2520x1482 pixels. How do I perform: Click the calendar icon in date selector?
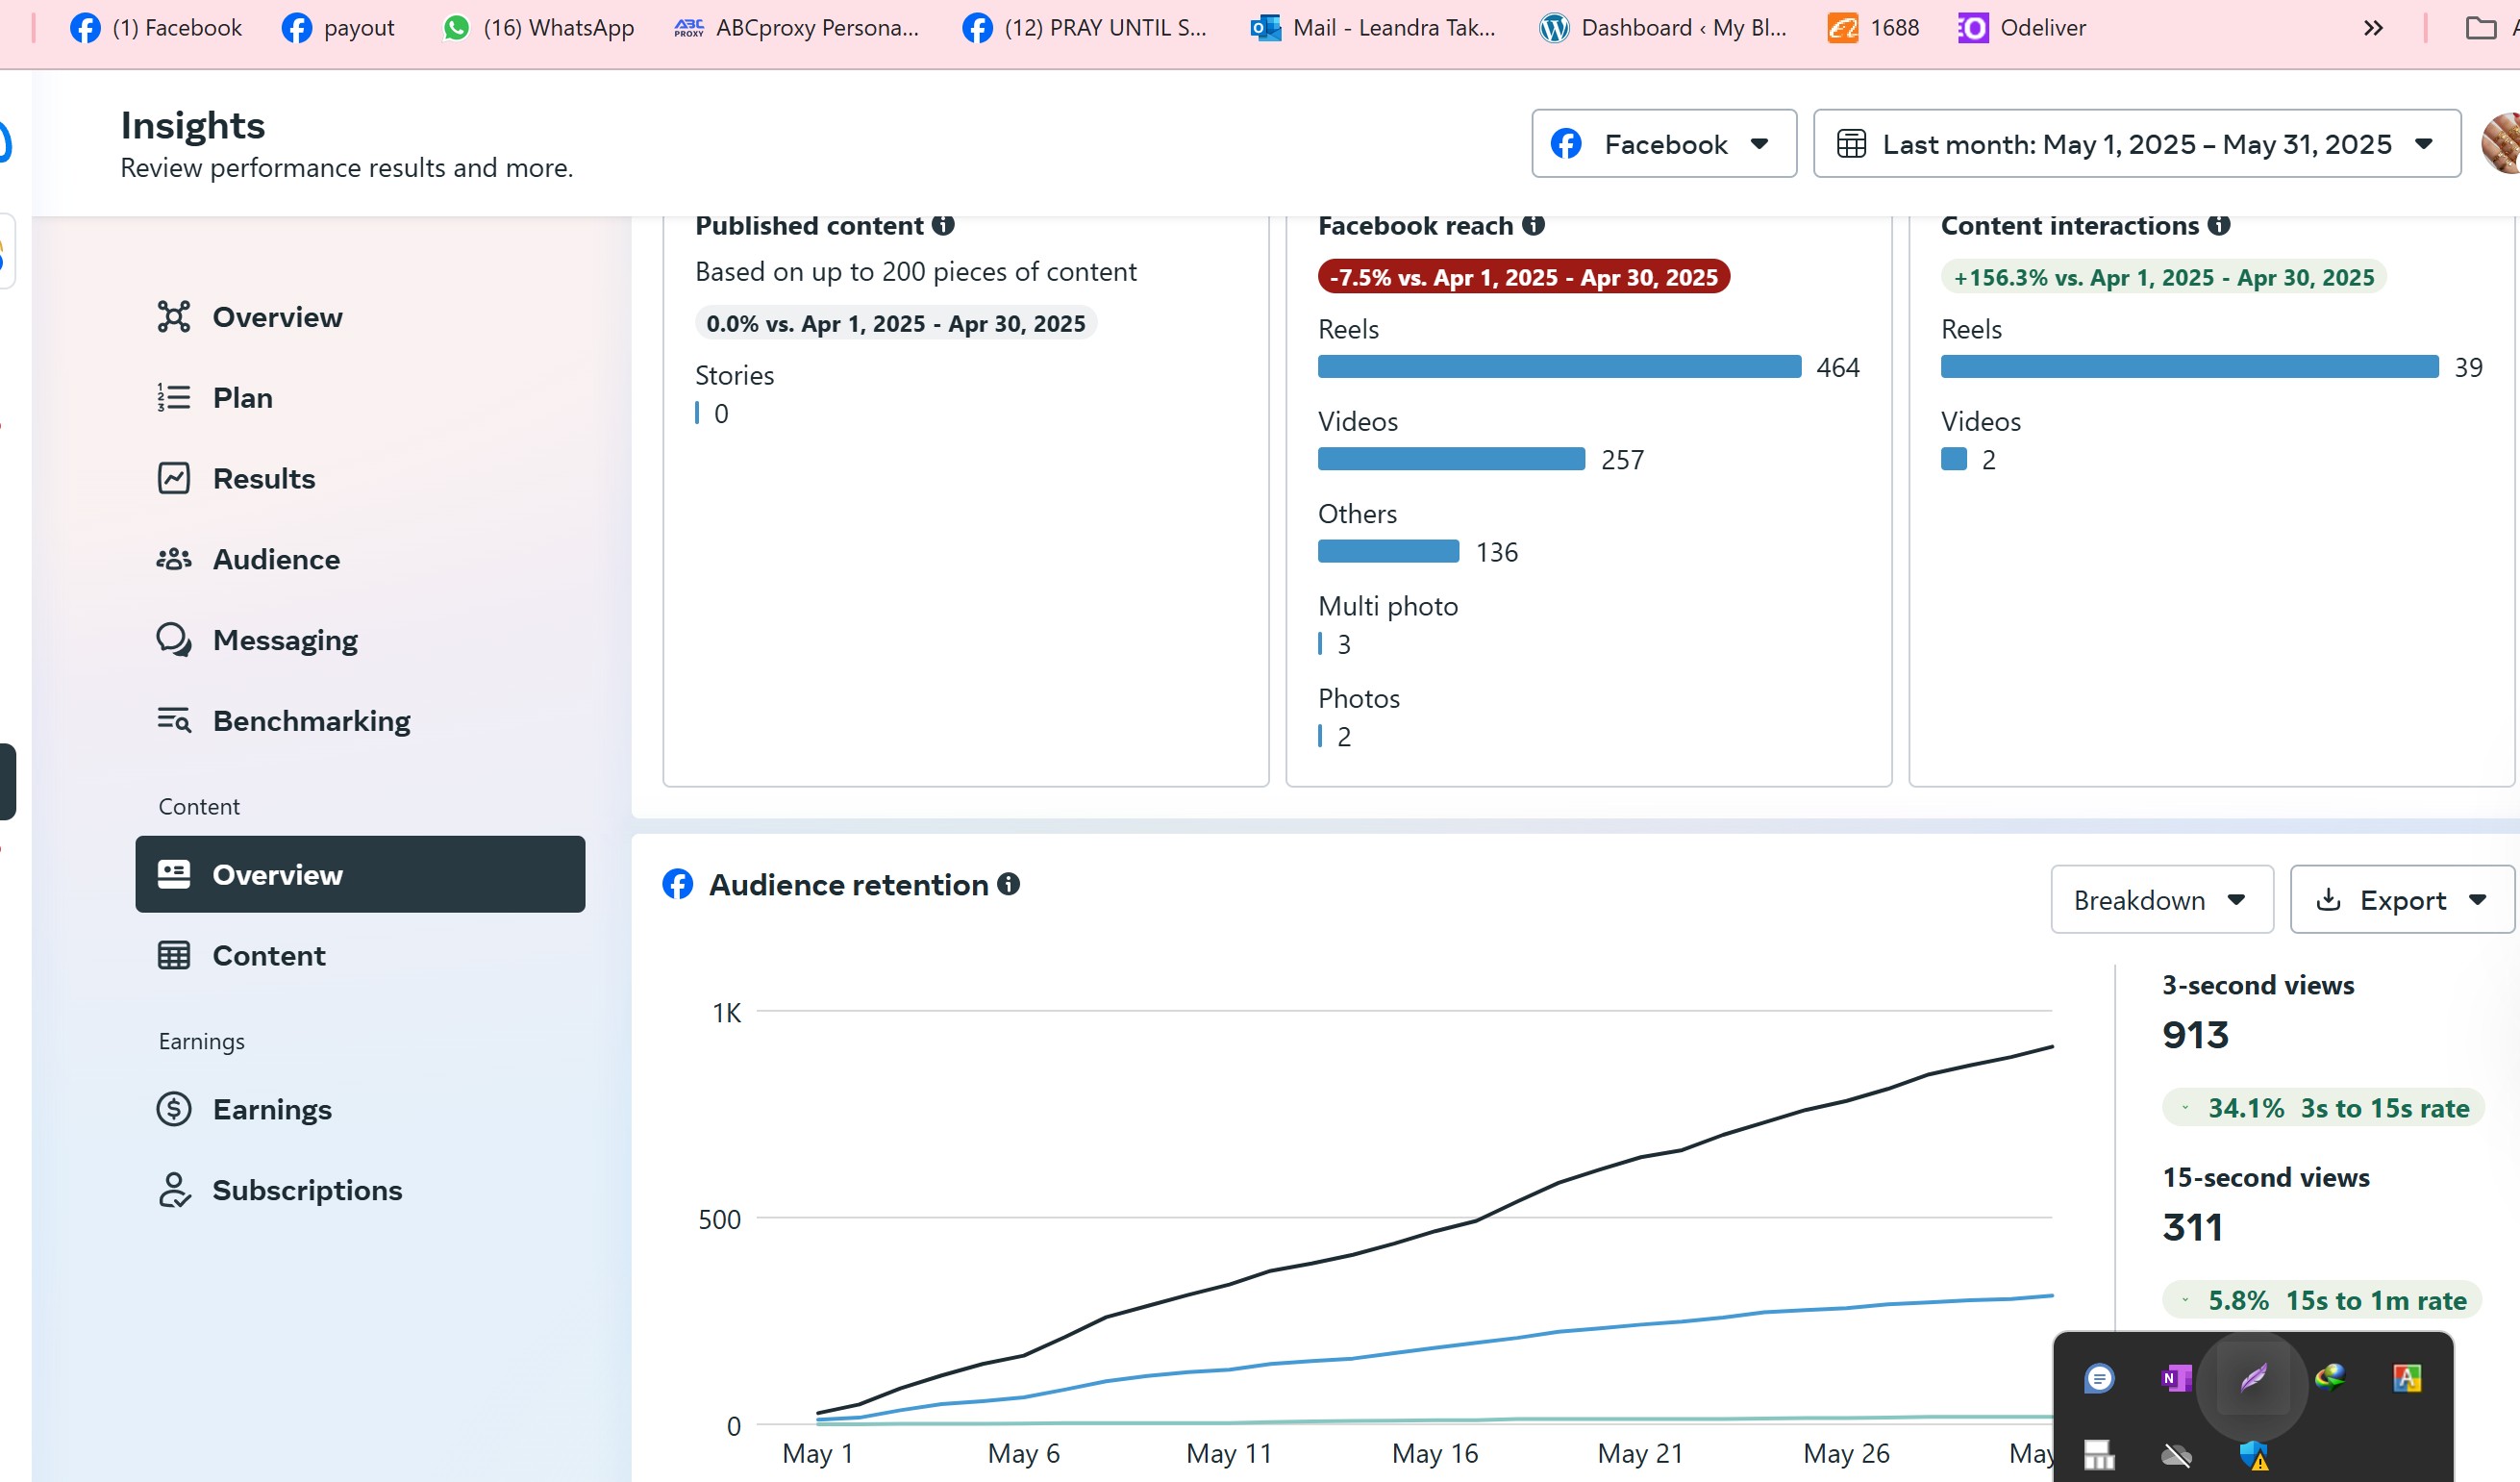click(1851, 144)
